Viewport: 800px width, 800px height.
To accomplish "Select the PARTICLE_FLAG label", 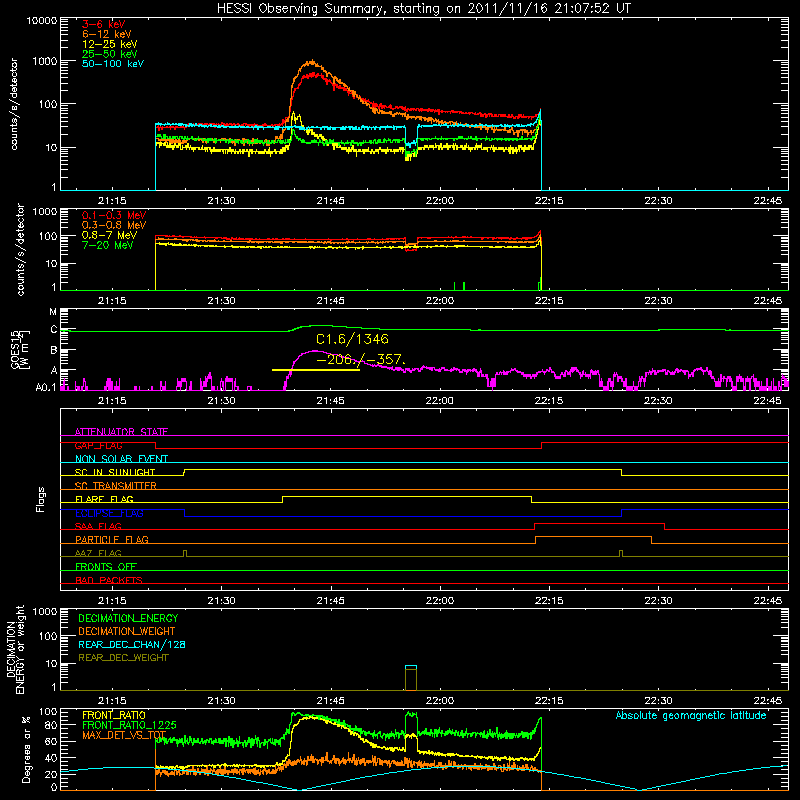I will tap(112, 539).
